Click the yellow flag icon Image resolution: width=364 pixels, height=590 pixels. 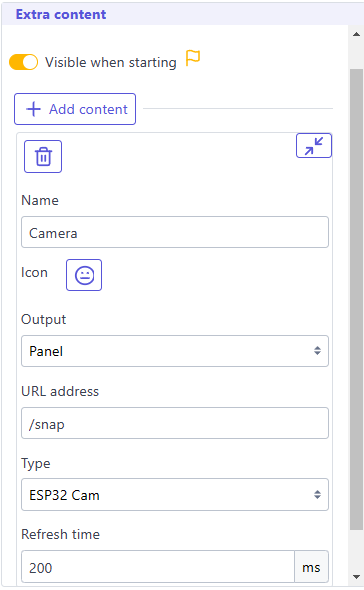point(193,59)
